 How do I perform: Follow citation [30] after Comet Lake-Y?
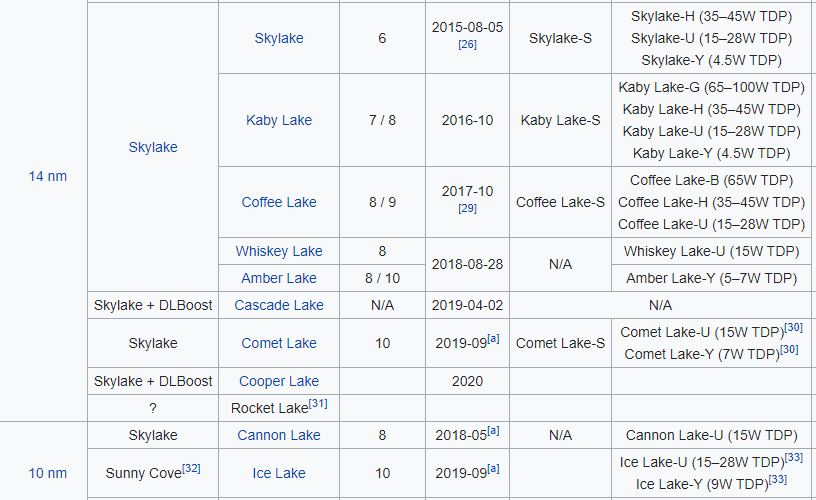pyautogui.click(x=789, y=349)
